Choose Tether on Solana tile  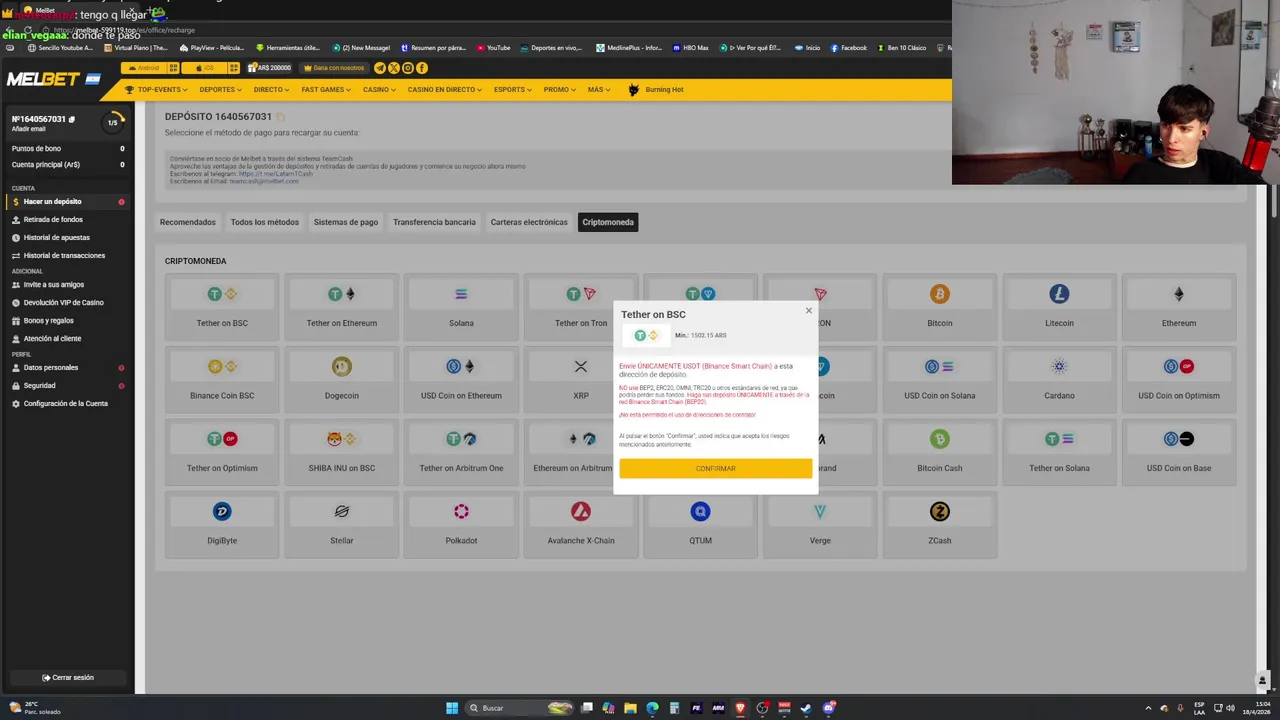tap(1059, 450)
